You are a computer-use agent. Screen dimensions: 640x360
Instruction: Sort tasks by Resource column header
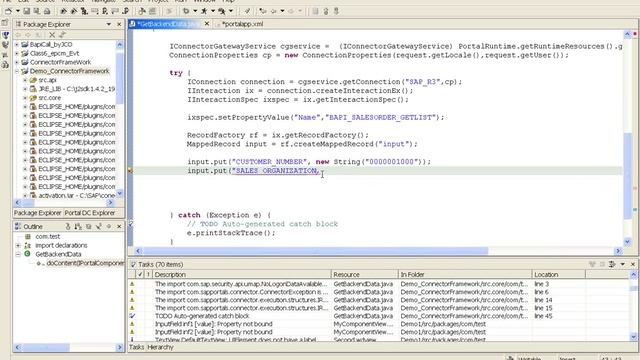click(364, 275)
